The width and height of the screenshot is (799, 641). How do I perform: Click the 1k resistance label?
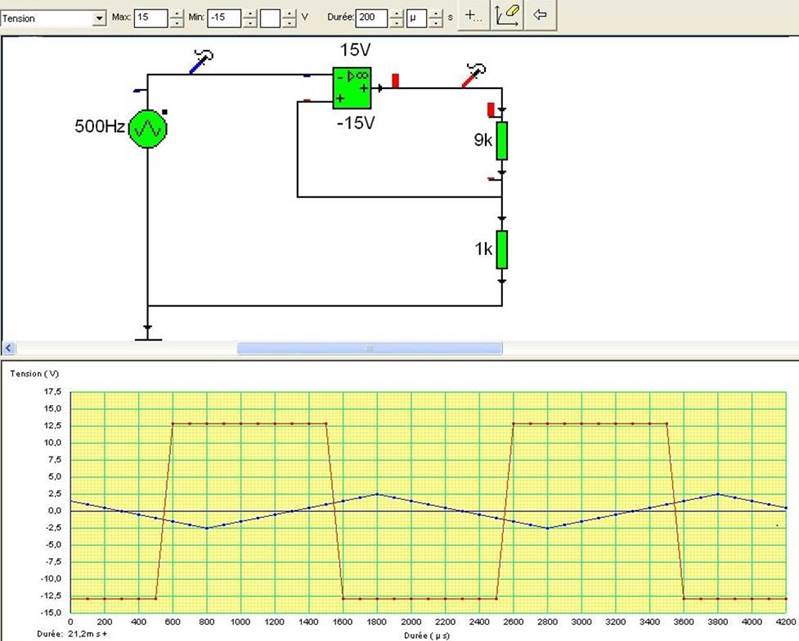484,249
